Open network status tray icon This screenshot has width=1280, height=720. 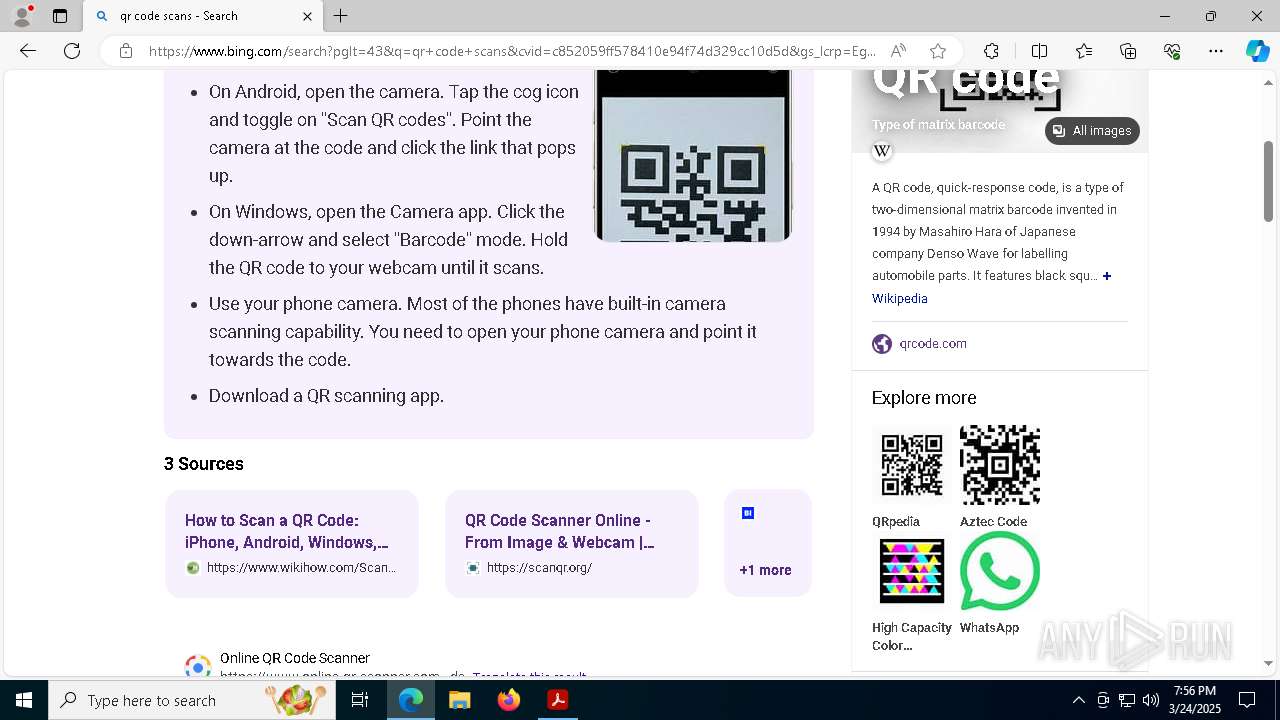tap(1127, 700)
